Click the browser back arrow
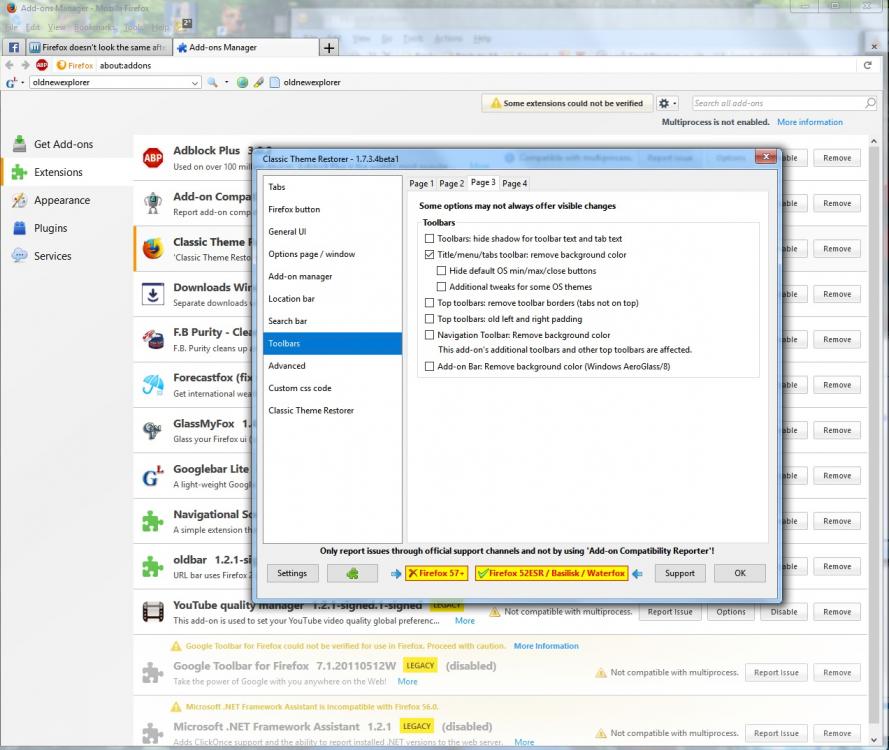889x750 pixels. tap(10, 65)
